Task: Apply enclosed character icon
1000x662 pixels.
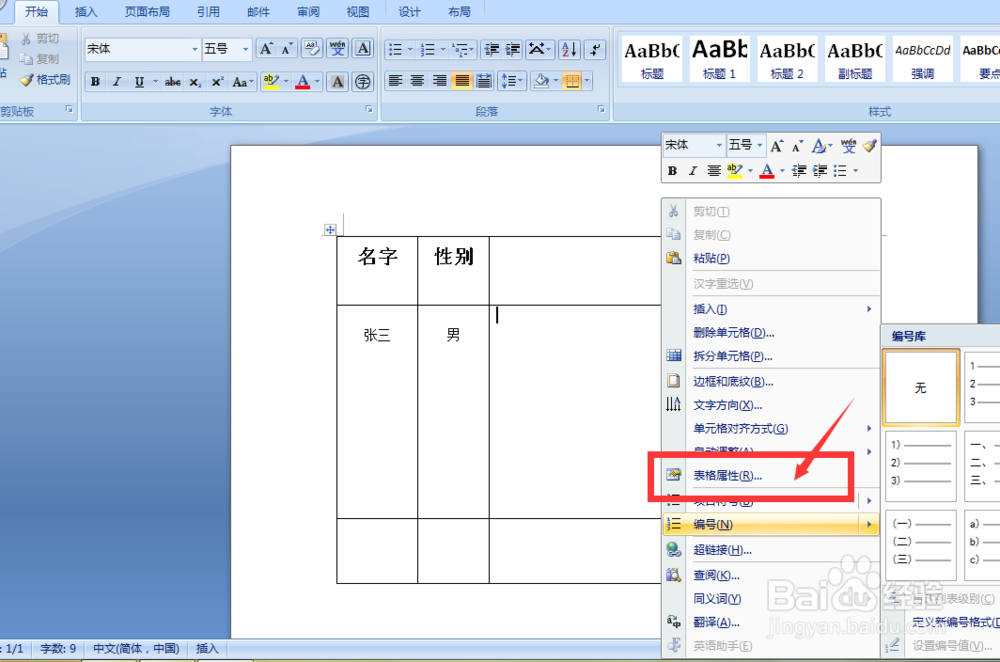Action: pyautogui.click(x=363, y=82)
